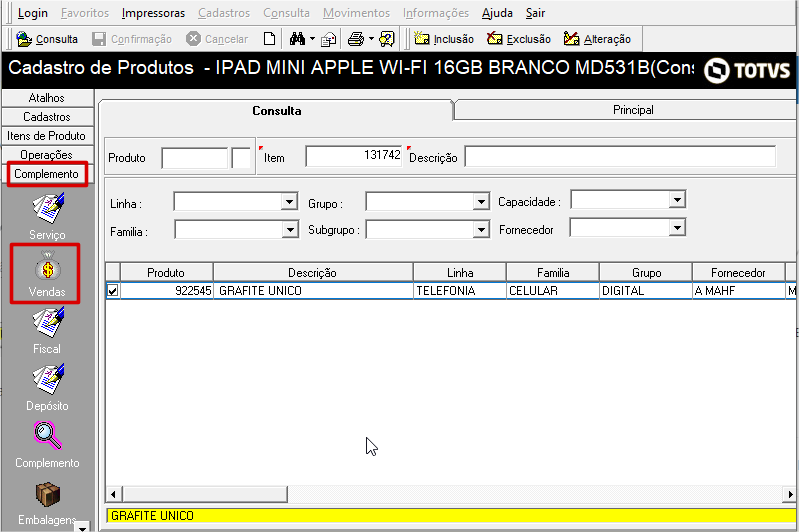This screenshot has height=532, width=799.
Task: Click the printer icon
Action: pos(356,39)
